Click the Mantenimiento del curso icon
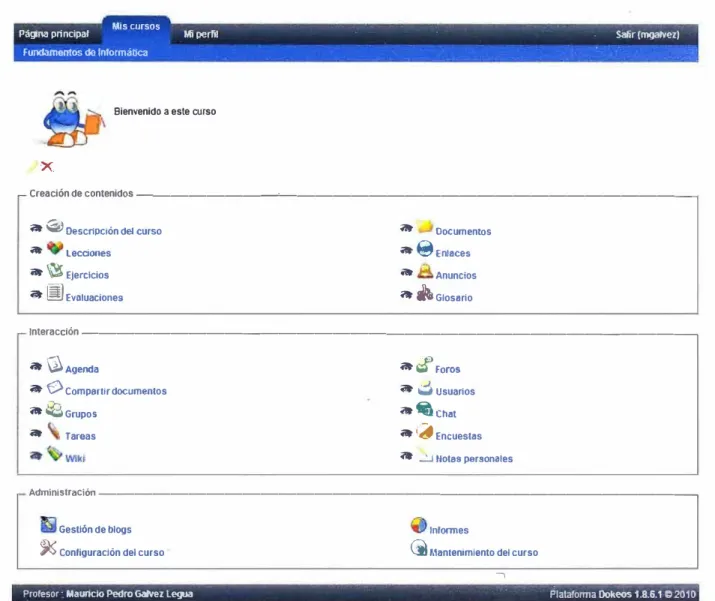715x601 pixels. (x=419, y=548)
